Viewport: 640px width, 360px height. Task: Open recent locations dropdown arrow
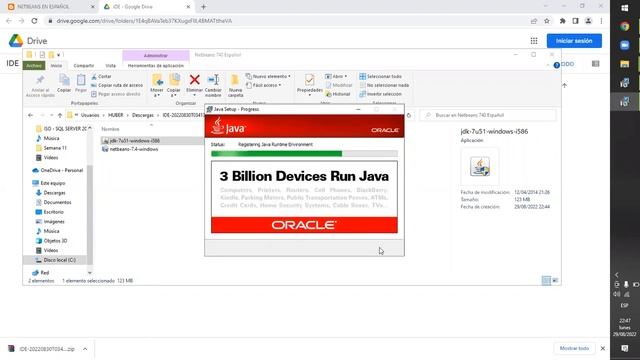(x=51, y=116)
